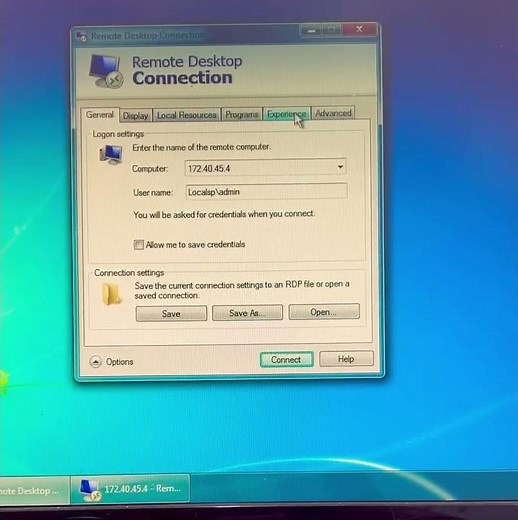This screenshot has width=518, height=520.
Task: Click the credentials prompt notice text
Action: point(223,214)
